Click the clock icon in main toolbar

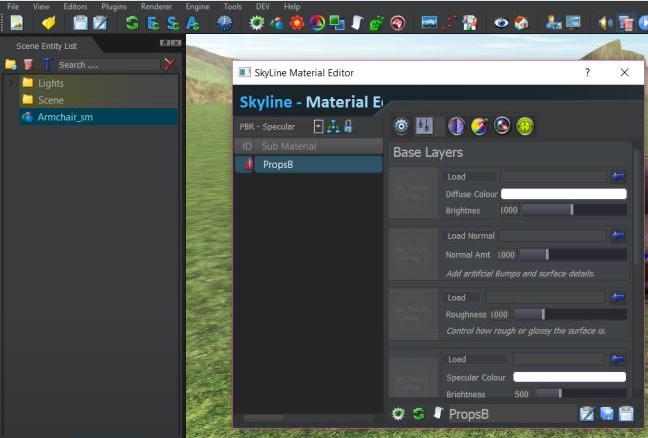[x=225, y=23]
